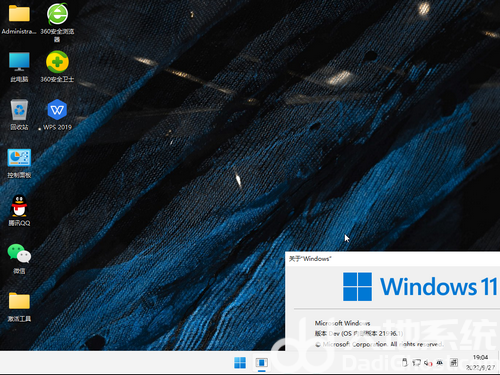Click the Windows 11 logo in dialog

pos(420,286)
